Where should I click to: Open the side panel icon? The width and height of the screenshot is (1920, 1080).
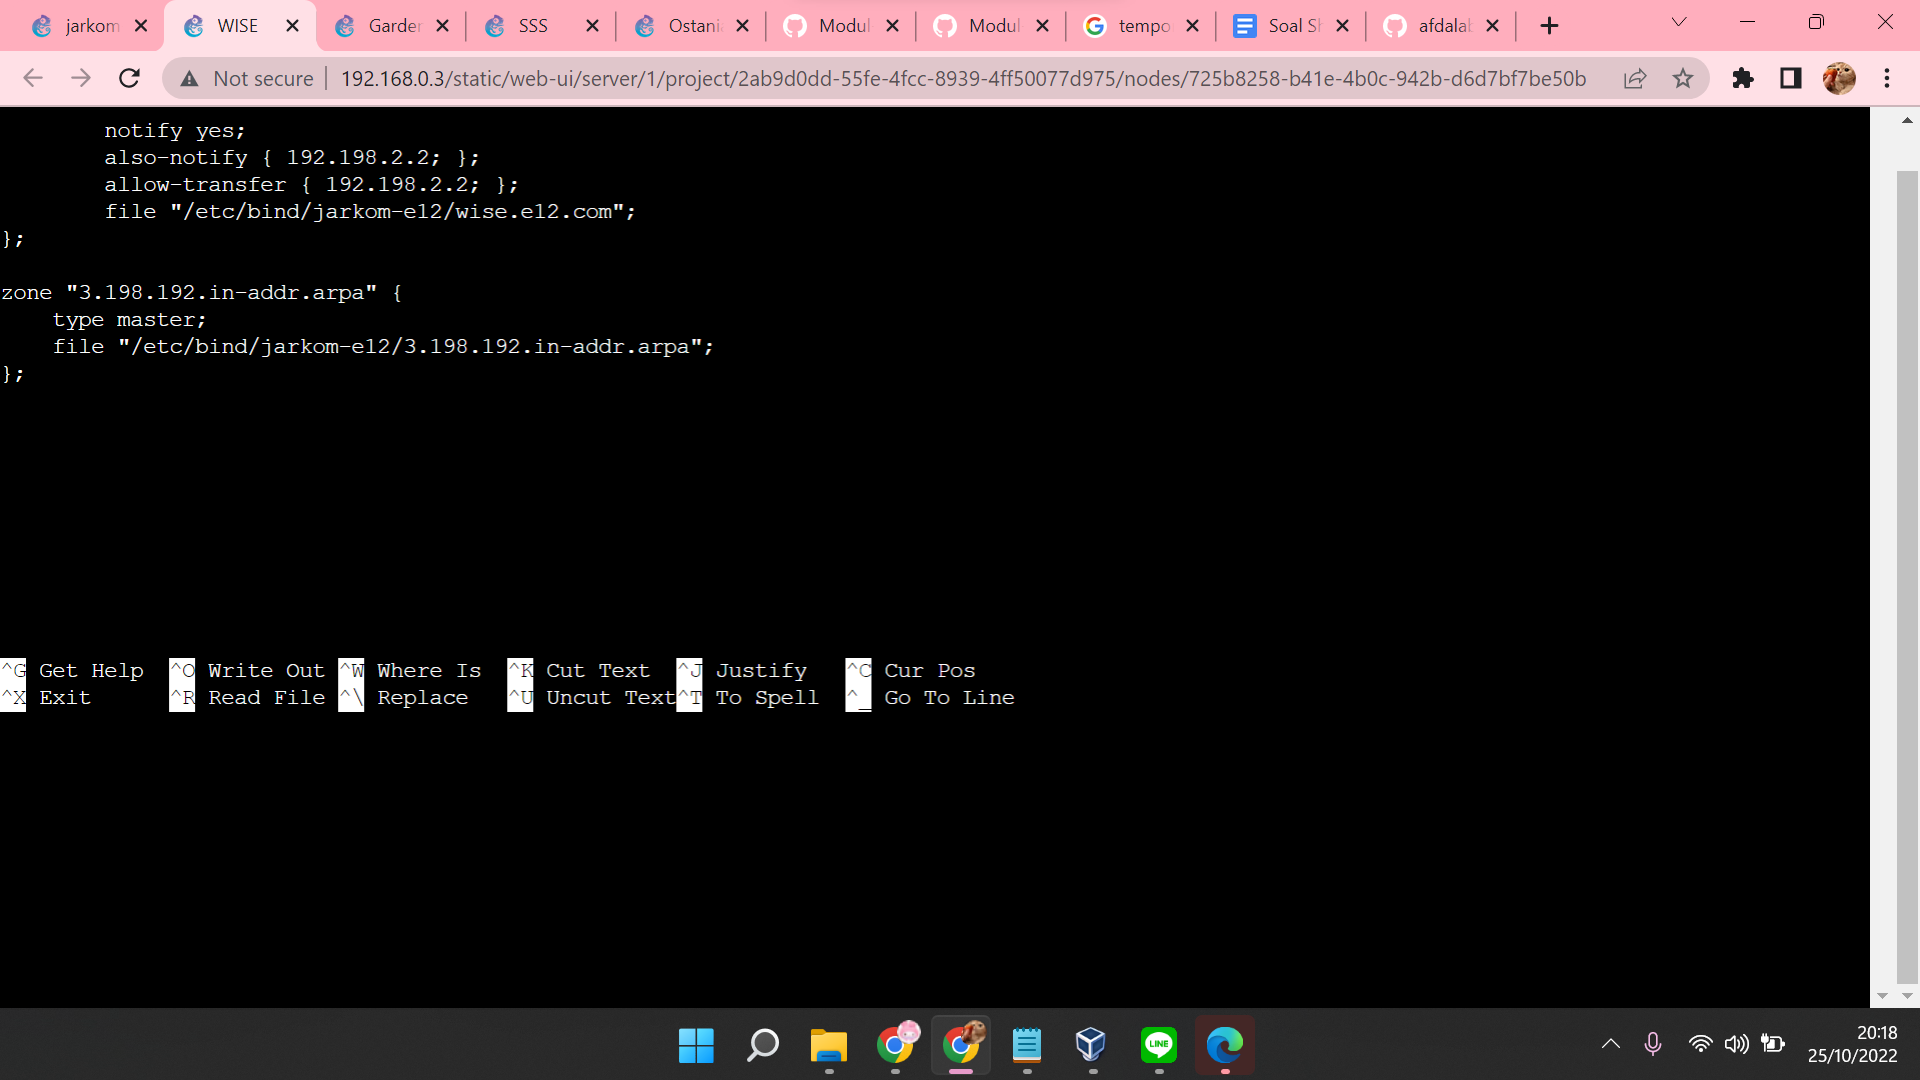pyautogui.click(x=1791, y=78)
